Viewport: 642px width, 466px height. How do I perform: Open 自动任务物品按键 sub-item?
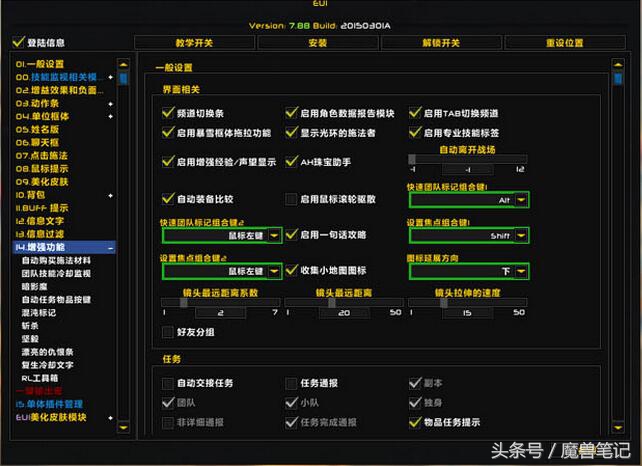[56, 300]
